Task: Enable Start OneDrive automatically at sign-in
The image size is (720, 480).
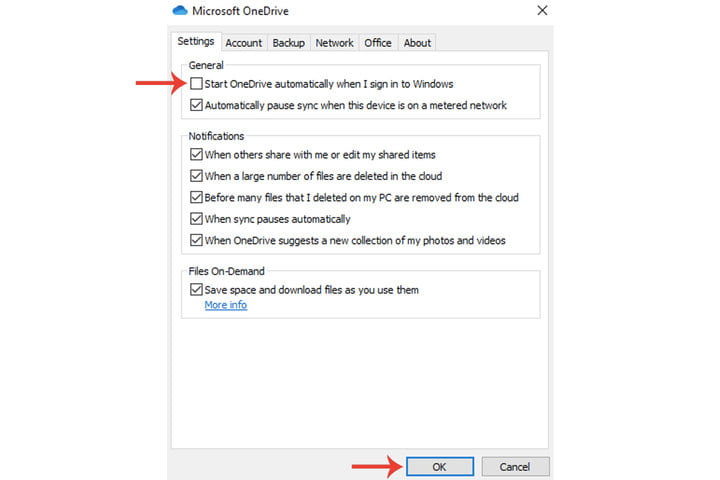Action: click(196, 85)
